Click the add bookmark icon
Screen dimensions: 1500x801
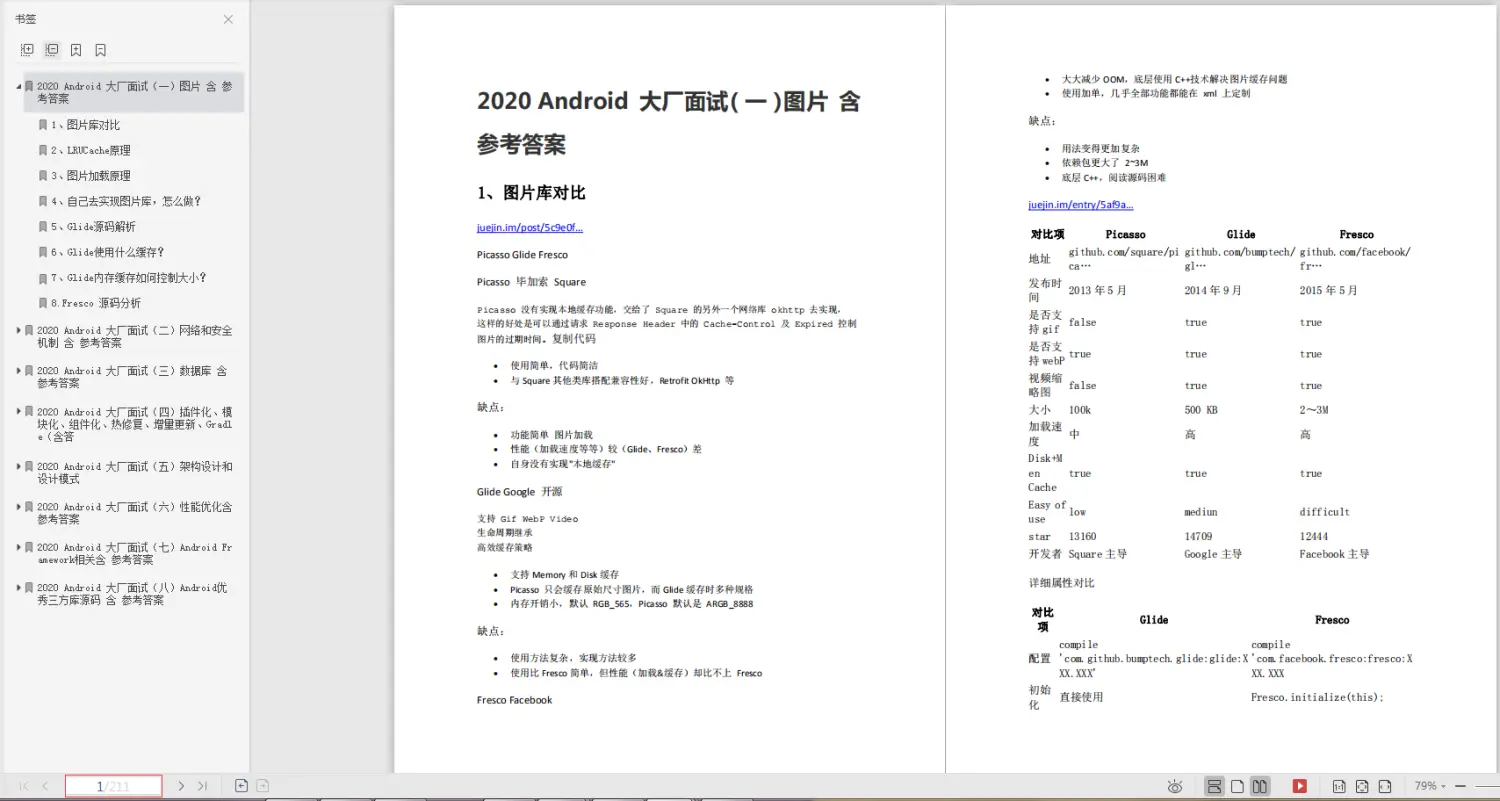76,50
